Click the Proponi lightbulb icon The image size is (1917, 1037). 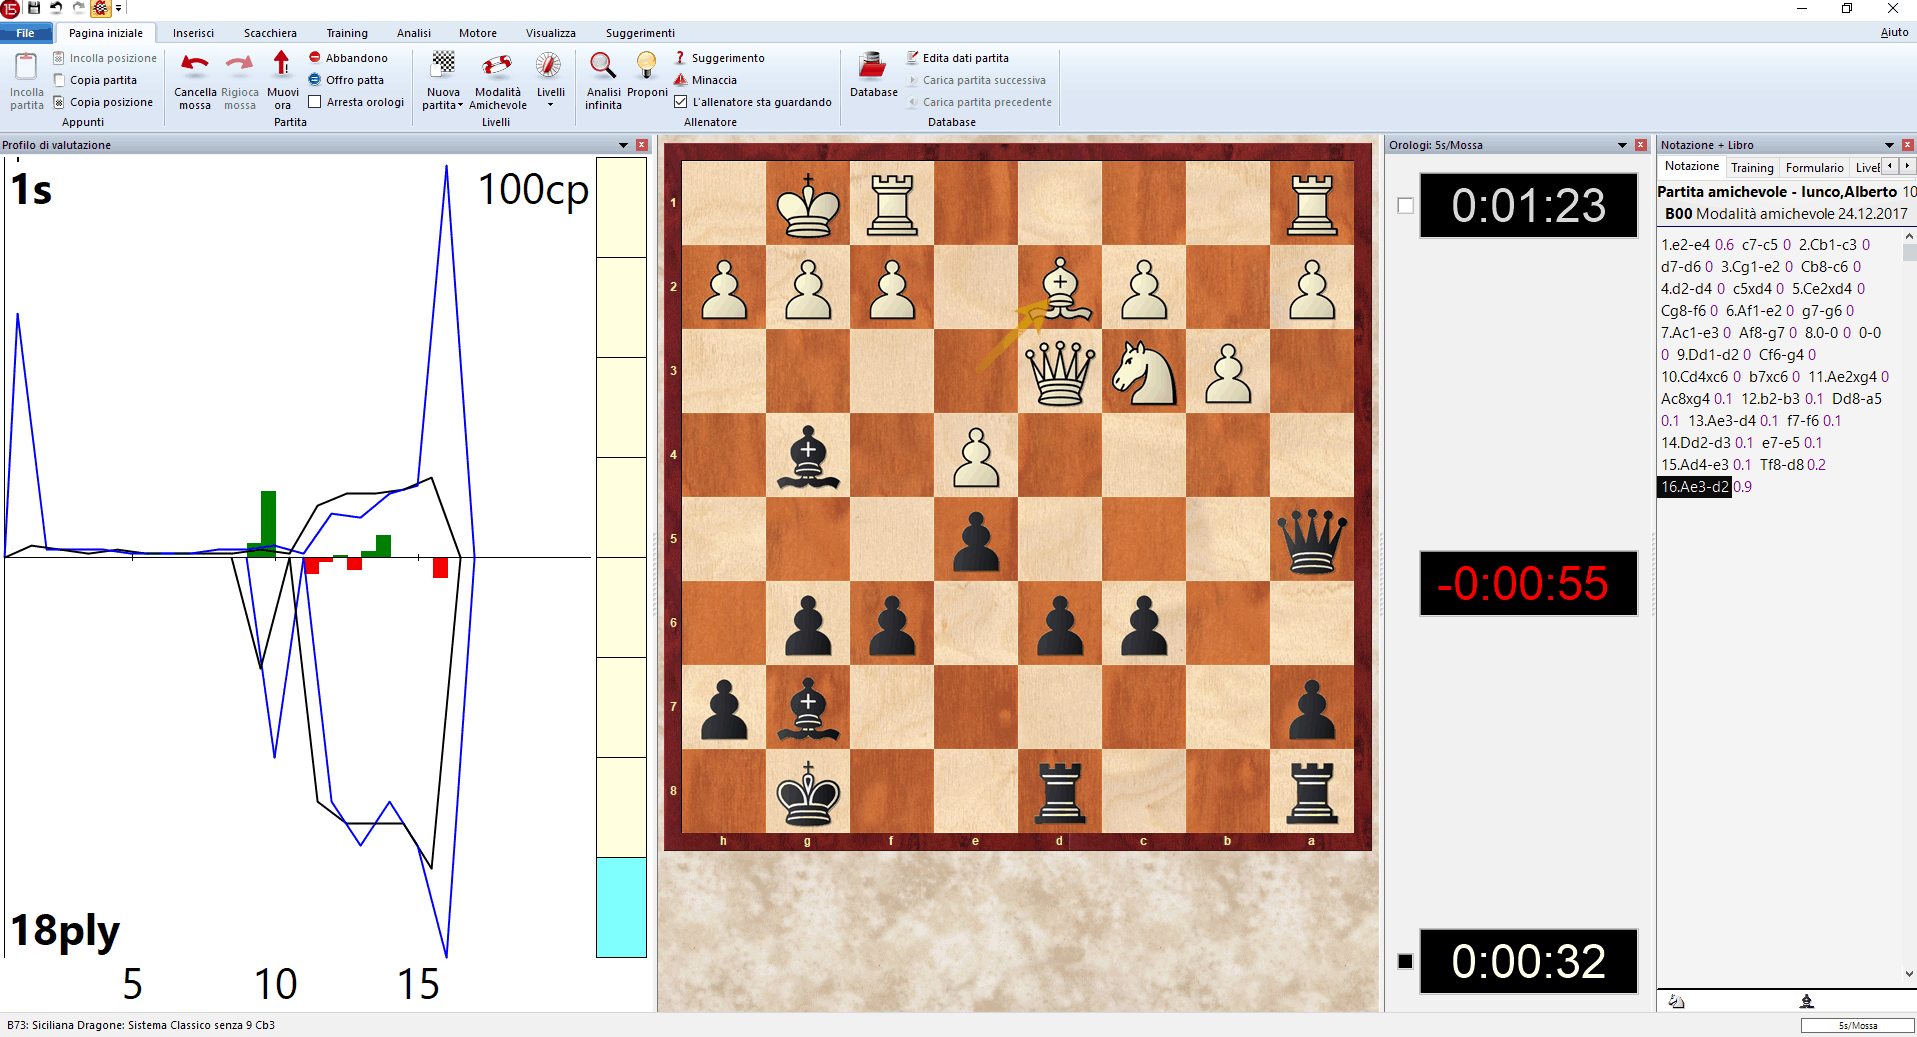click(x=647, y=66)
